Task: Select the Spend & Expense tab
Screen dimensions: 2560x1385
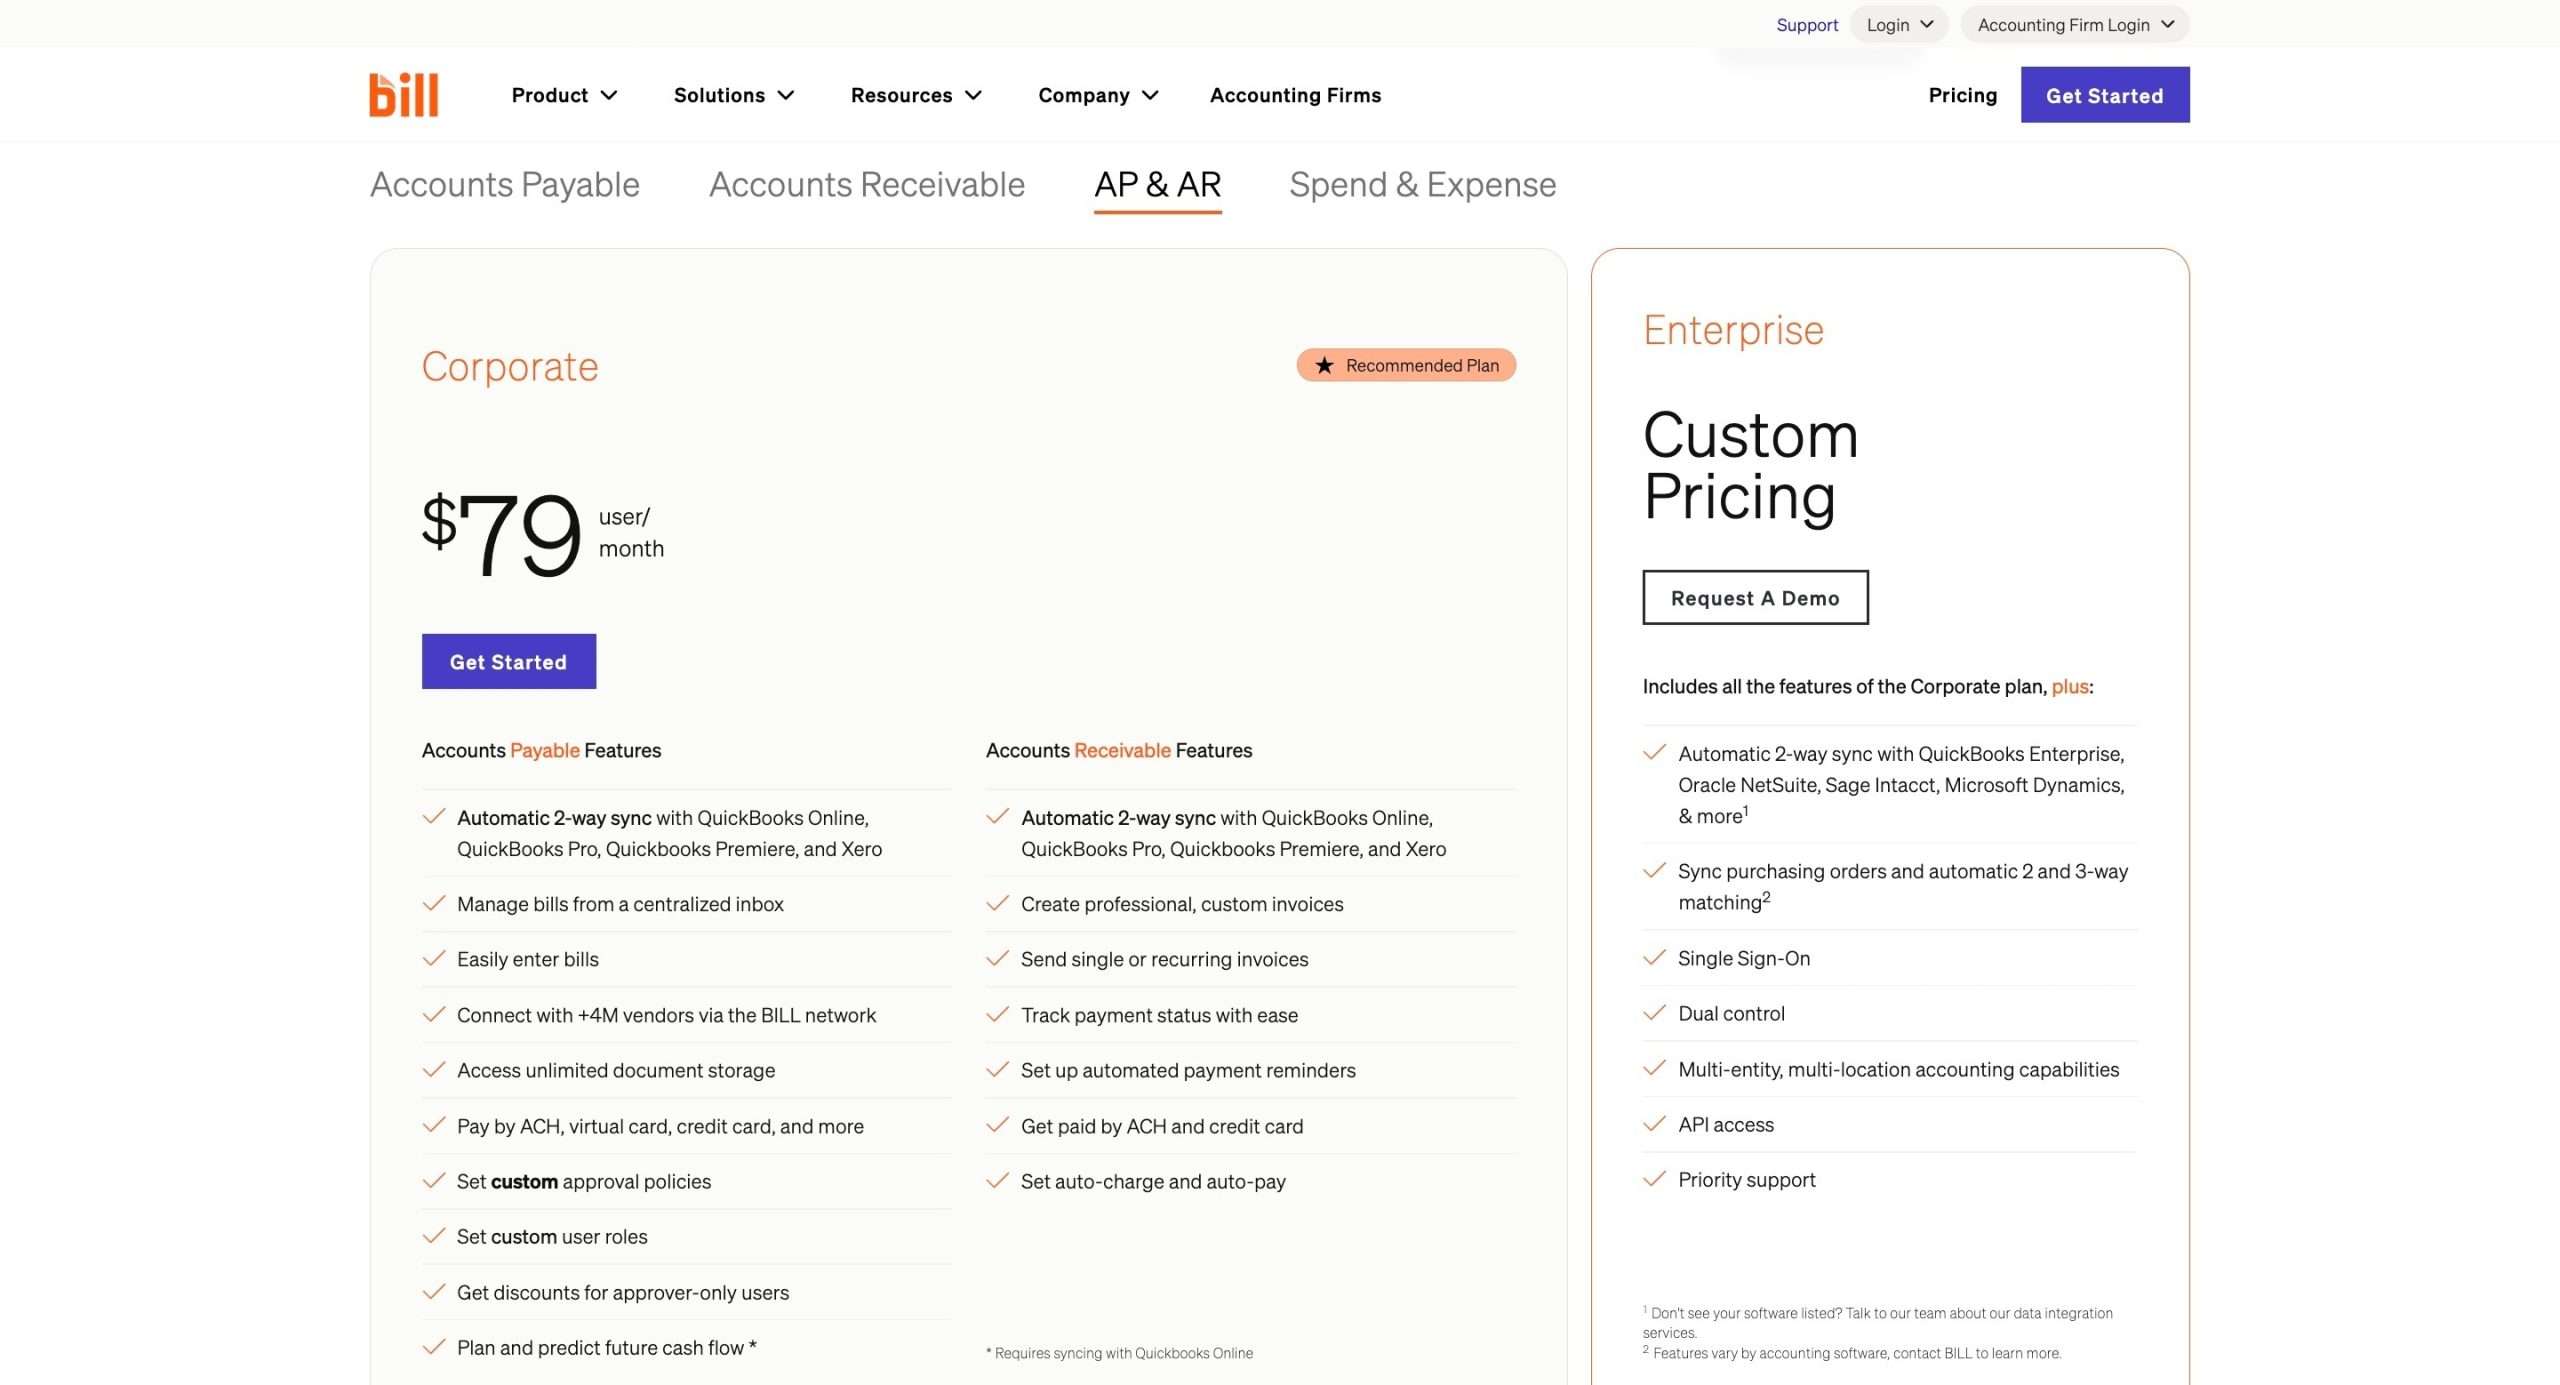Action: pos(1422,185)
